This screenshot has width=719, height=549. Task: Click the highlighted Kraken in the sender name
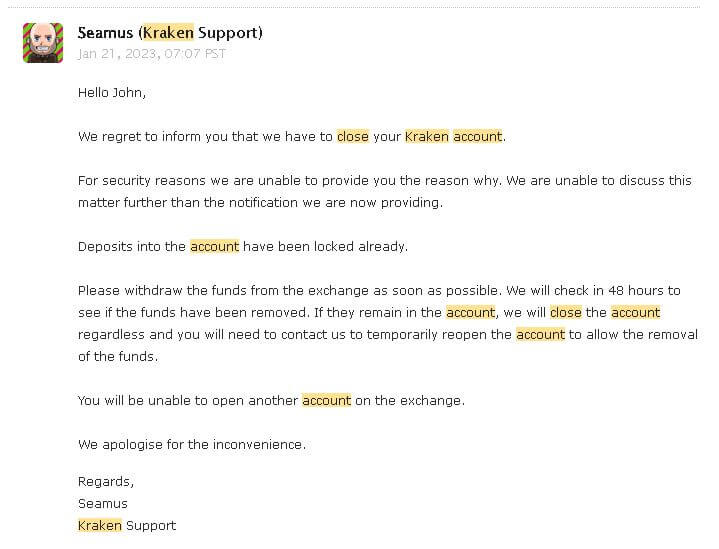(168, 33)
